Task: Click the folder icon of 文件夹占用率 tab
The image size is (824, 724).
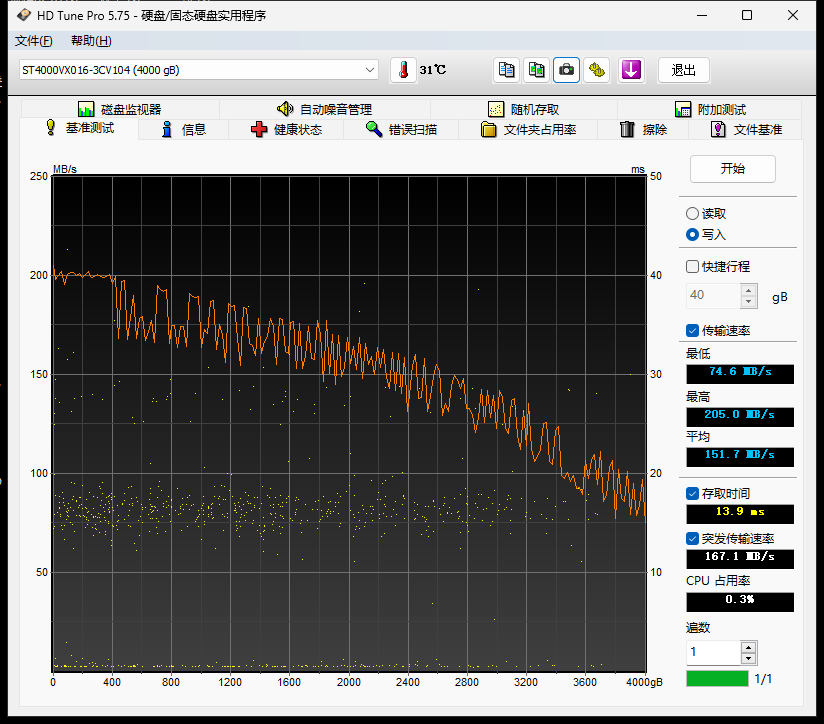Action: click(x=489, y=129)
